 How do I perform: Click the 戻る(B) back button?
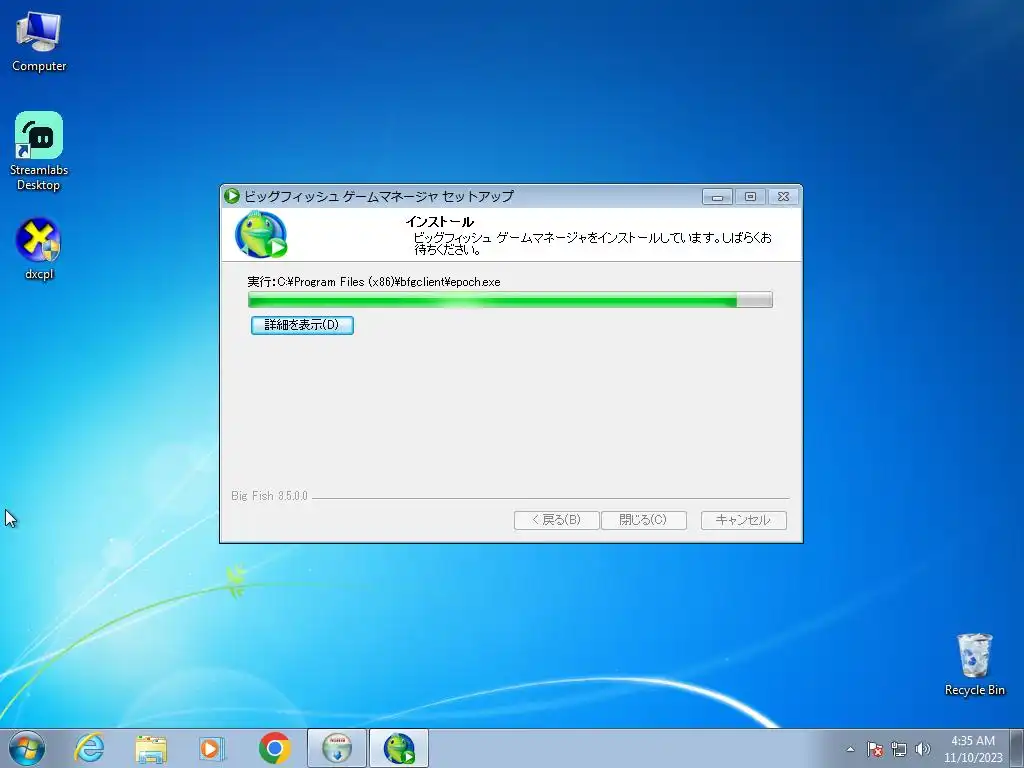tap(556, 520)
